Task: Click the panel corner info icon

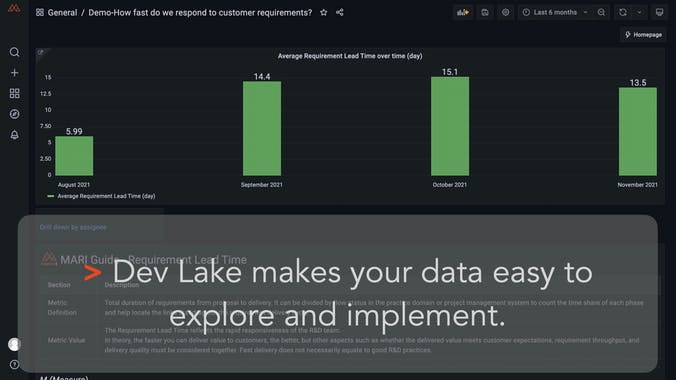Action: tap(41, 52)
